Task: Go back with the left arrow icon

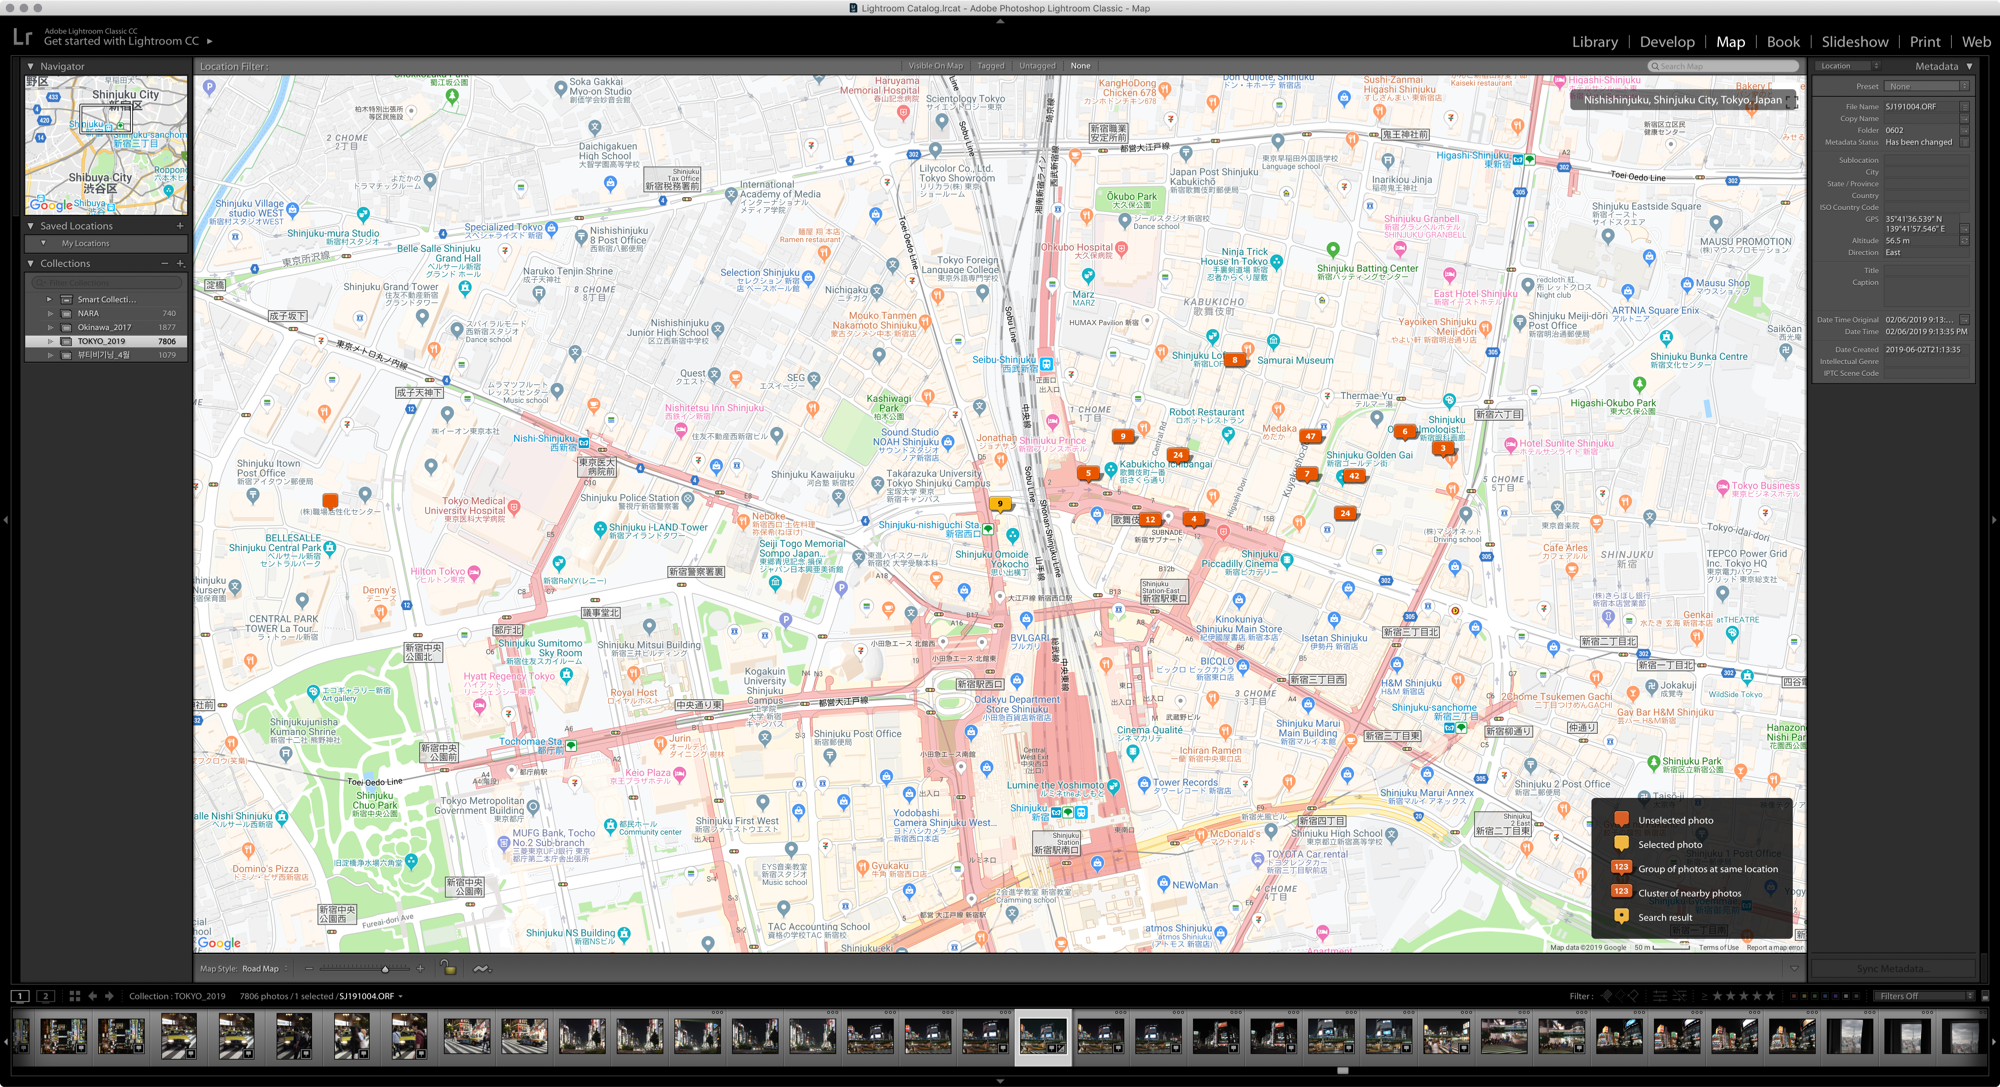Action: click(x=93, y=996)
